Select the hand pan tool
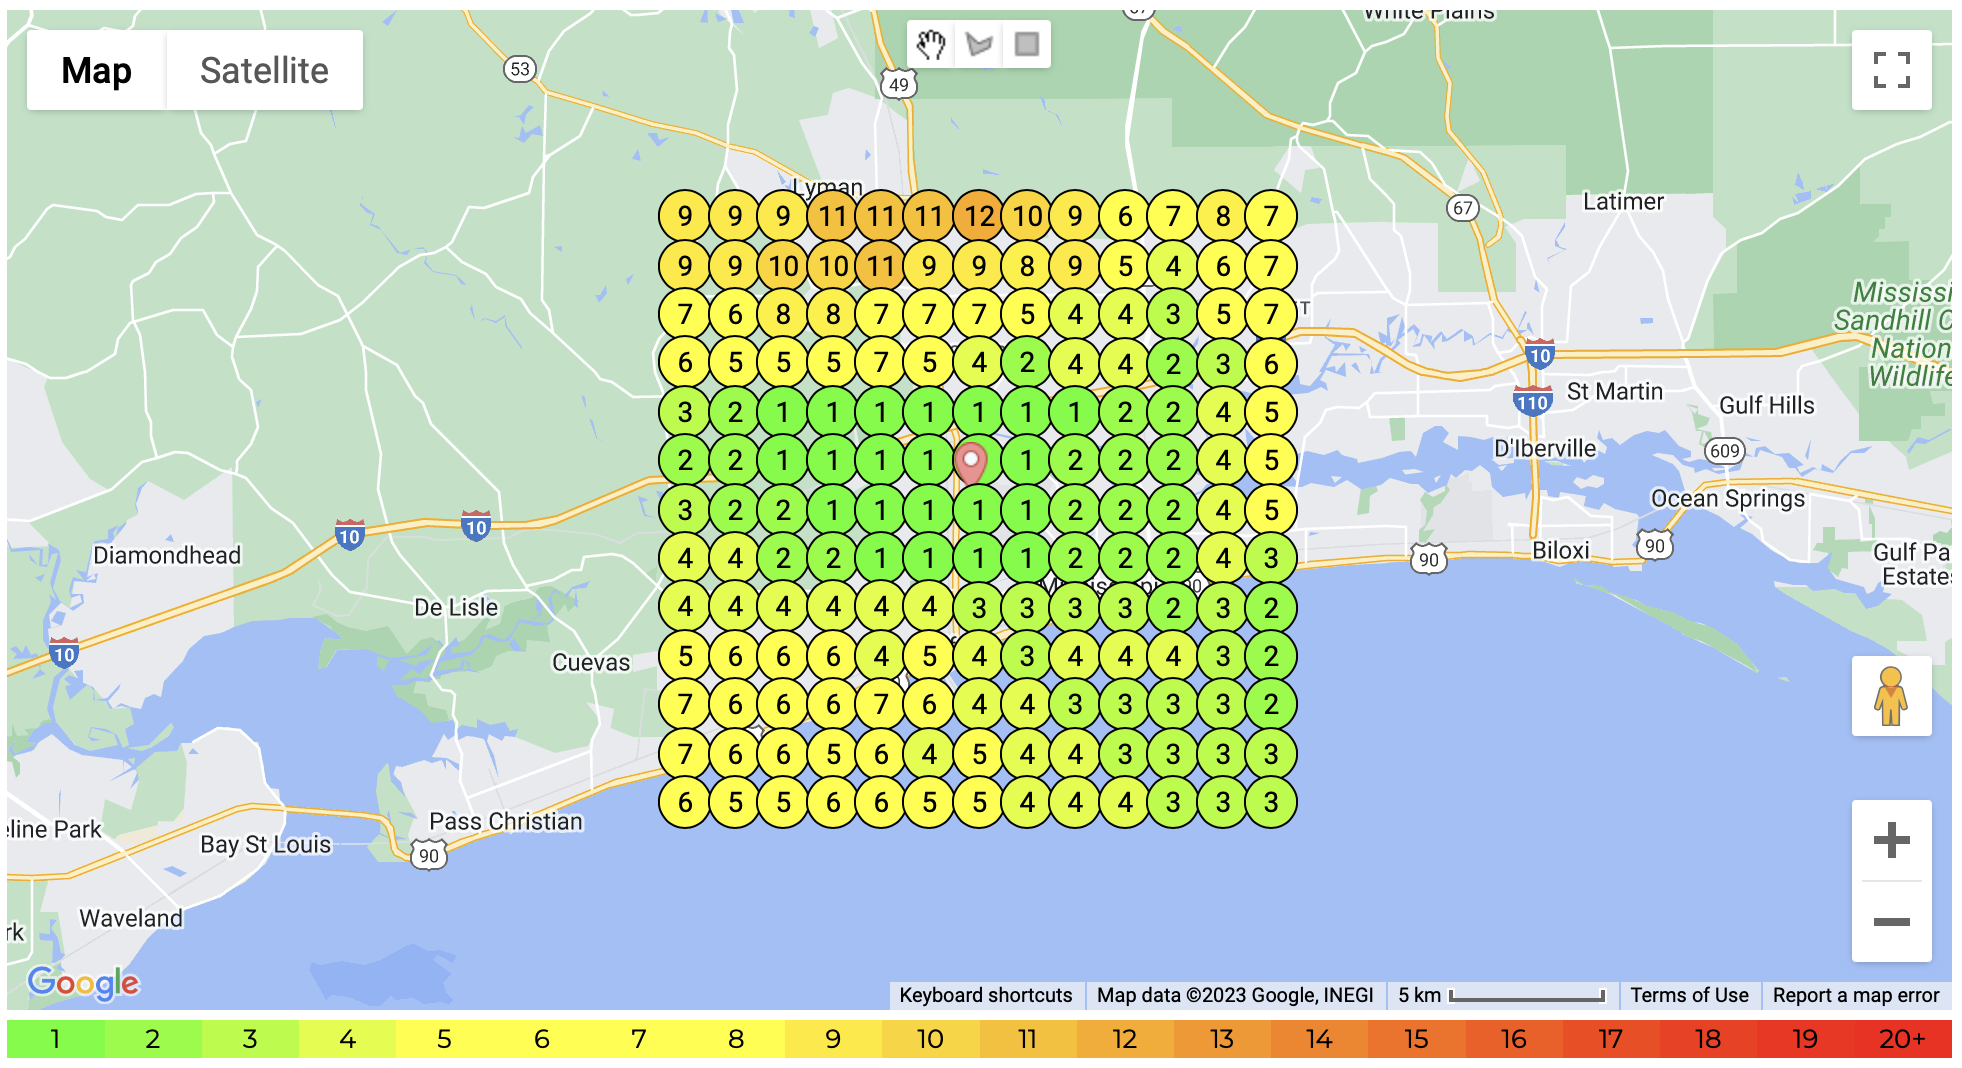The image size is (1962, 1068). pos(931,44)
